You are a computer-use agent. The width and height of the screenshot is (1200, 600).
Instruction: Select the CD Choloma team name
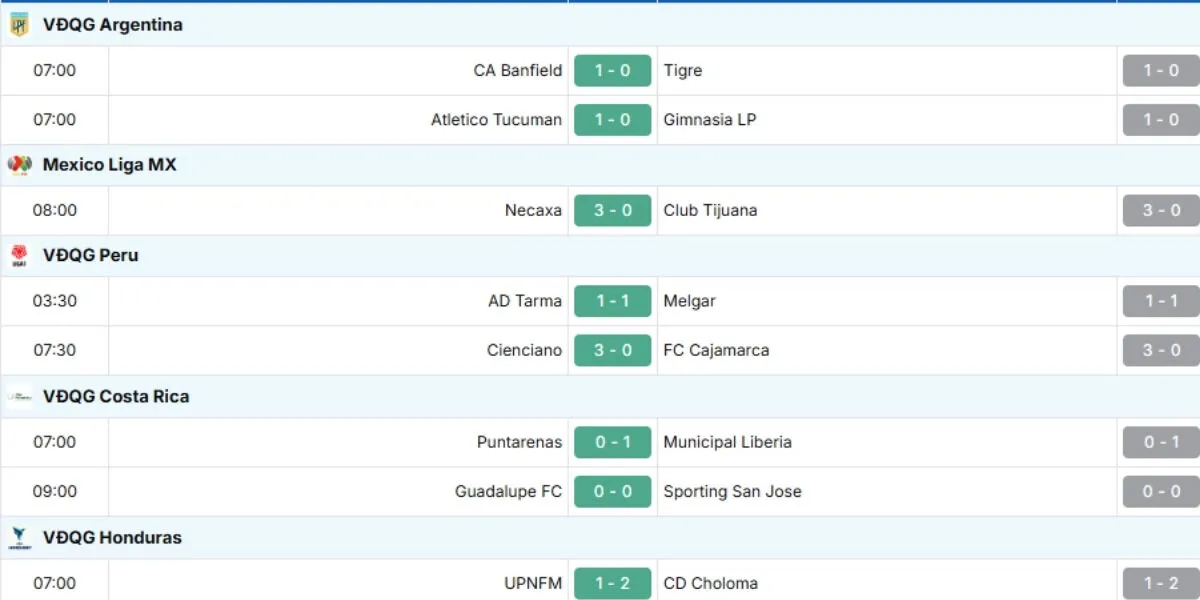pyautogui.click(x=710, y=583)
